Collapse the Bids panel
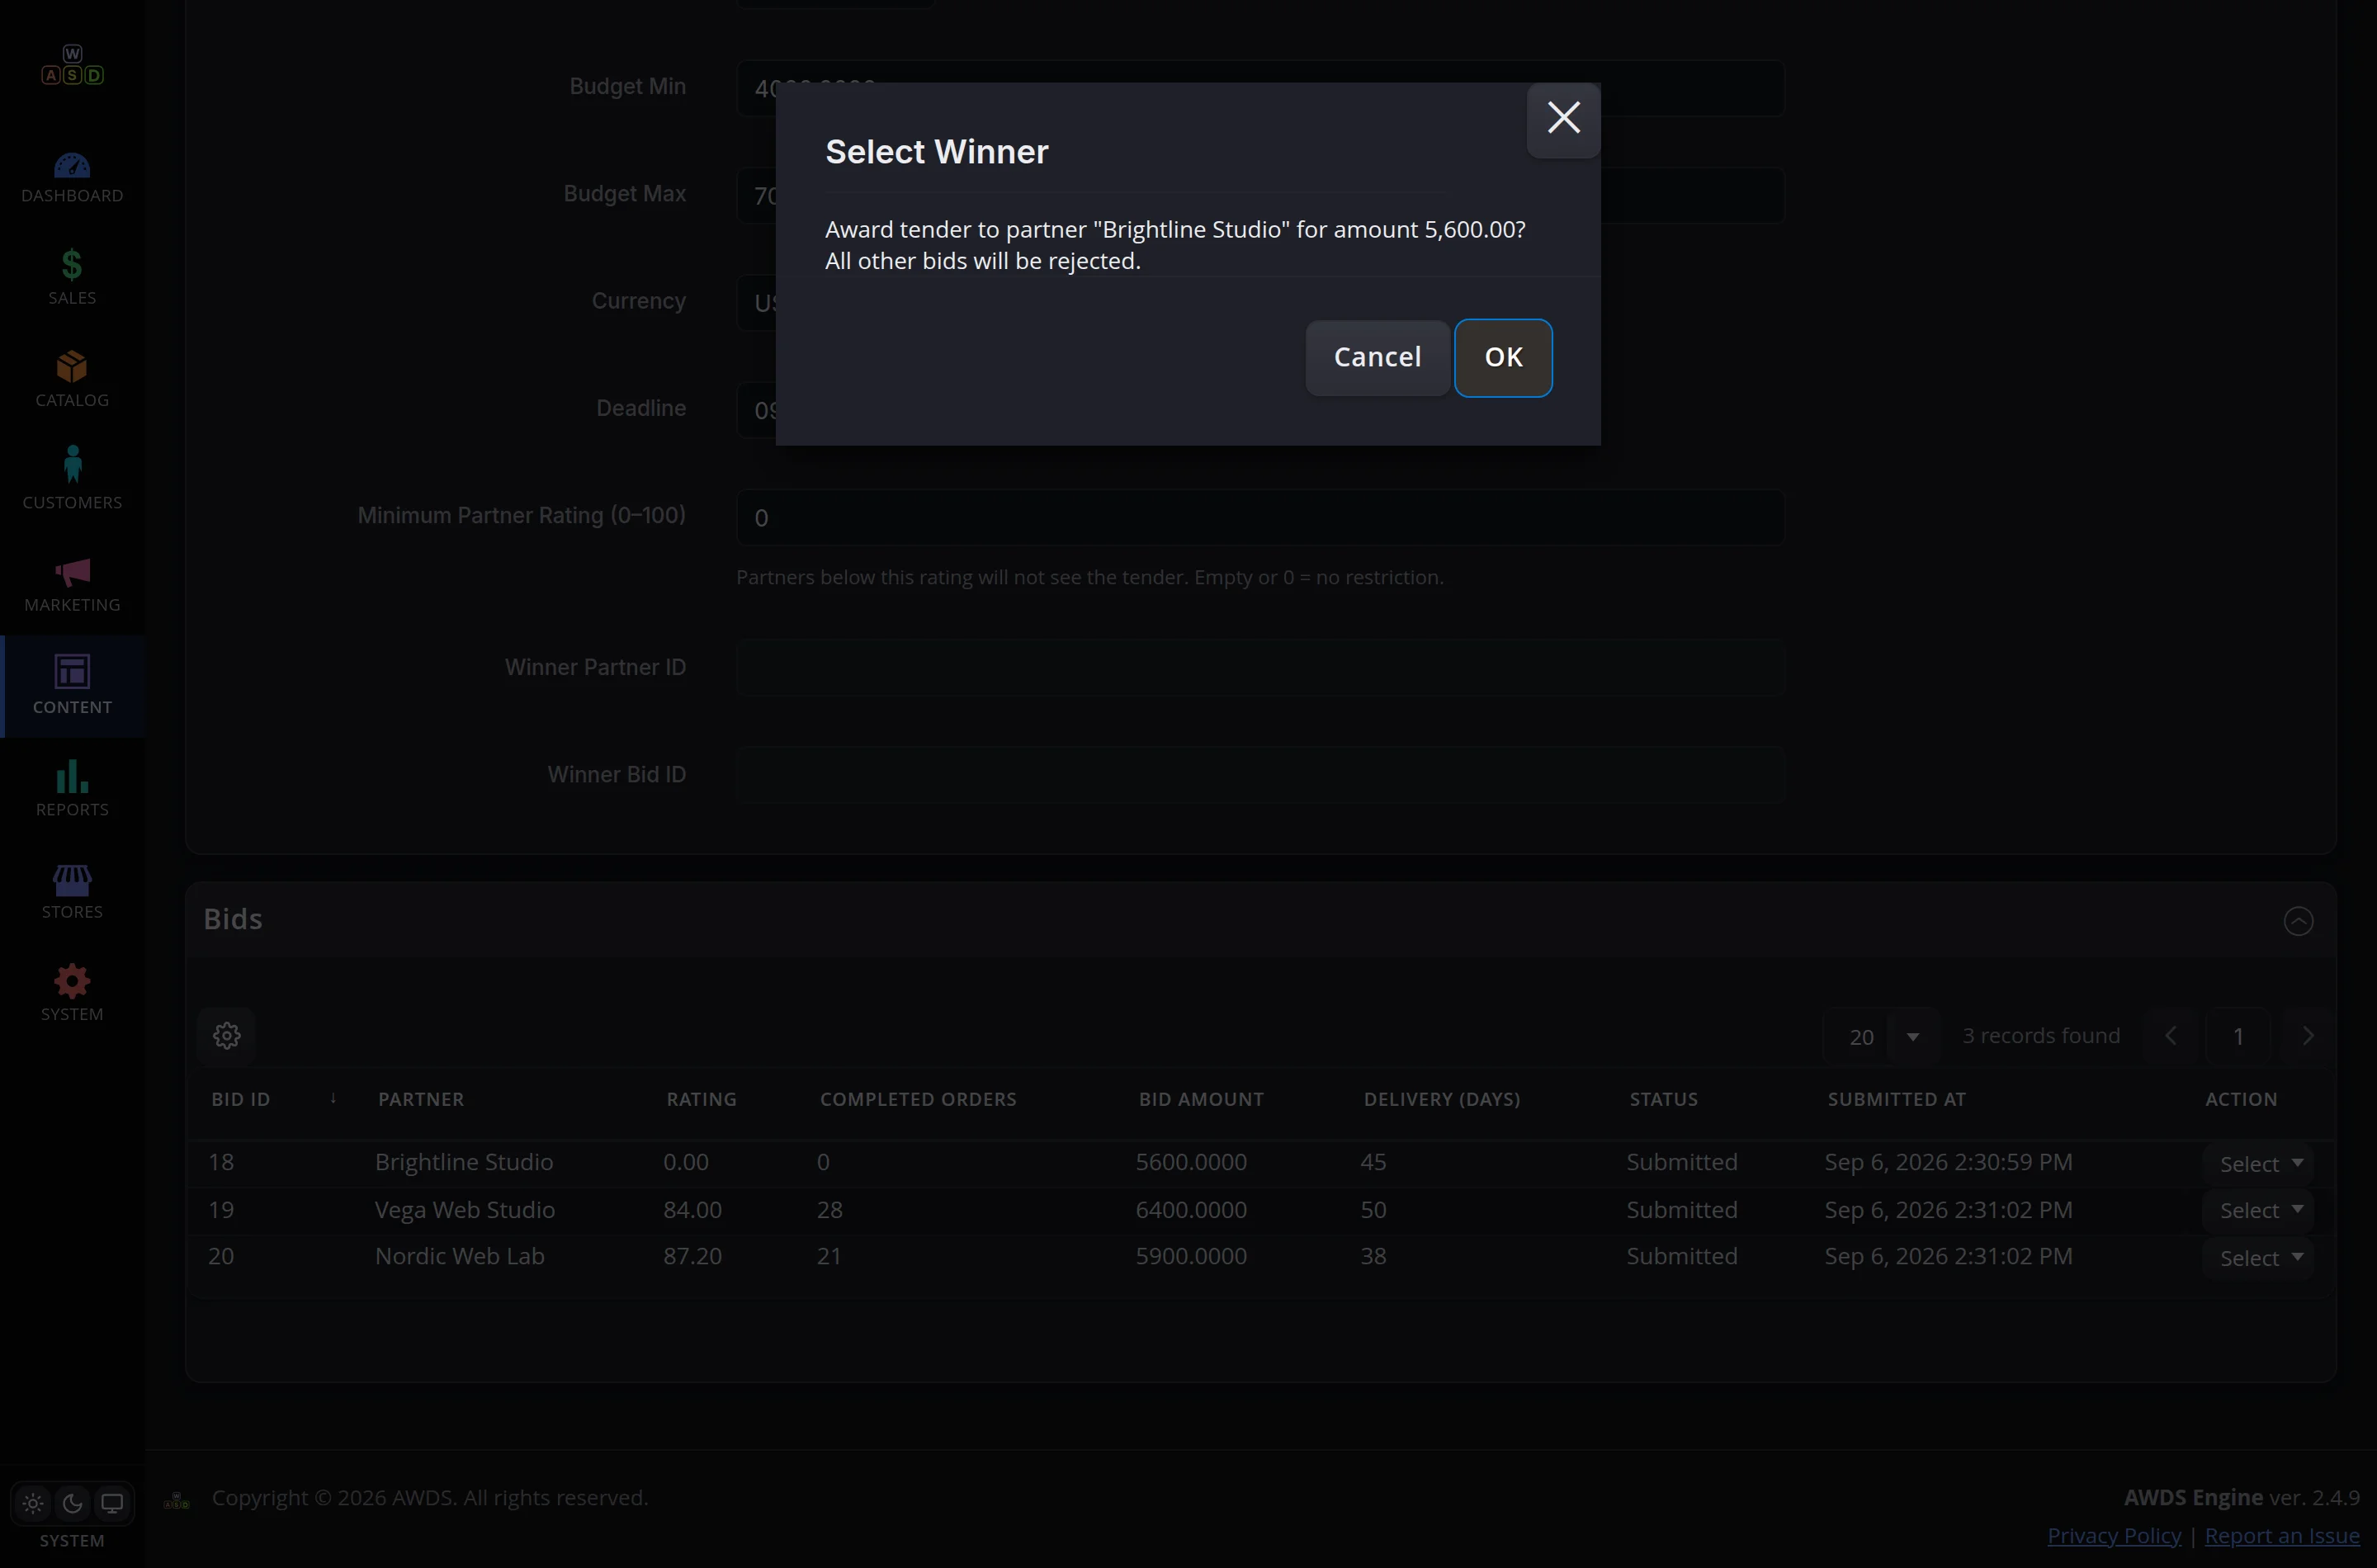Screen dimensions: 2377x1568 (2298, 920)
